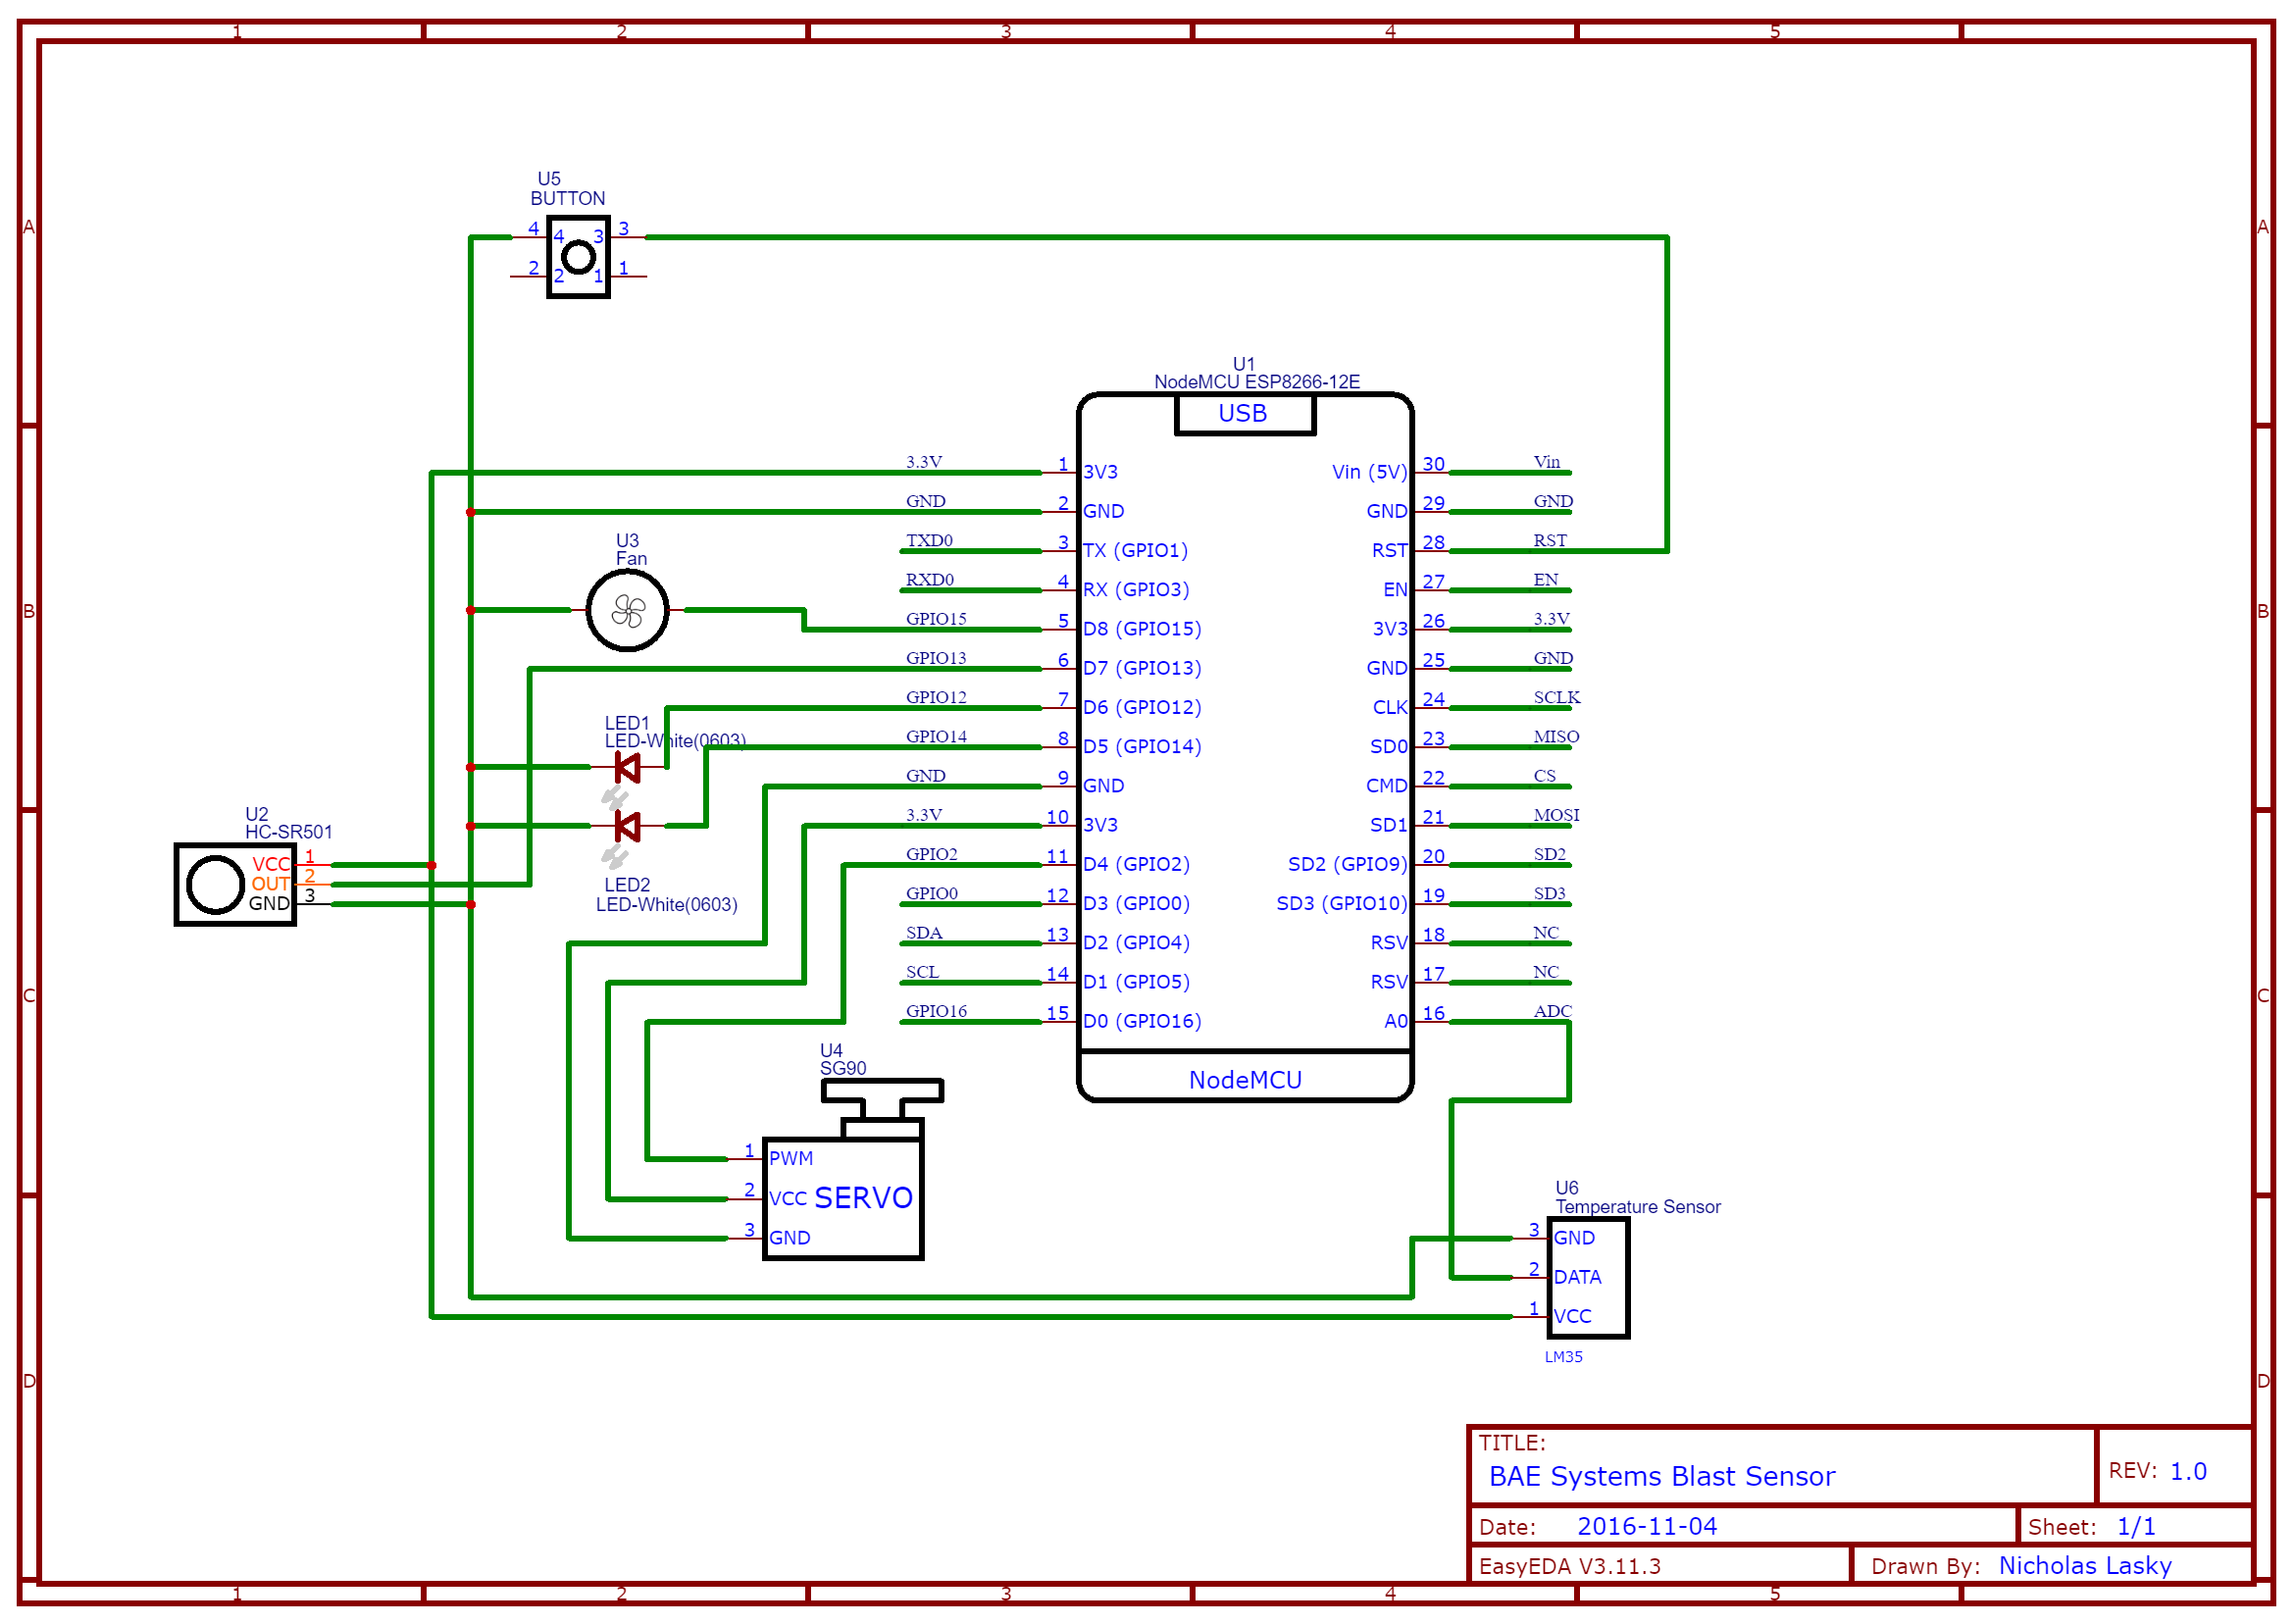Click the title BAE Systems Blast Sensor

[x=1663, y=1476]
